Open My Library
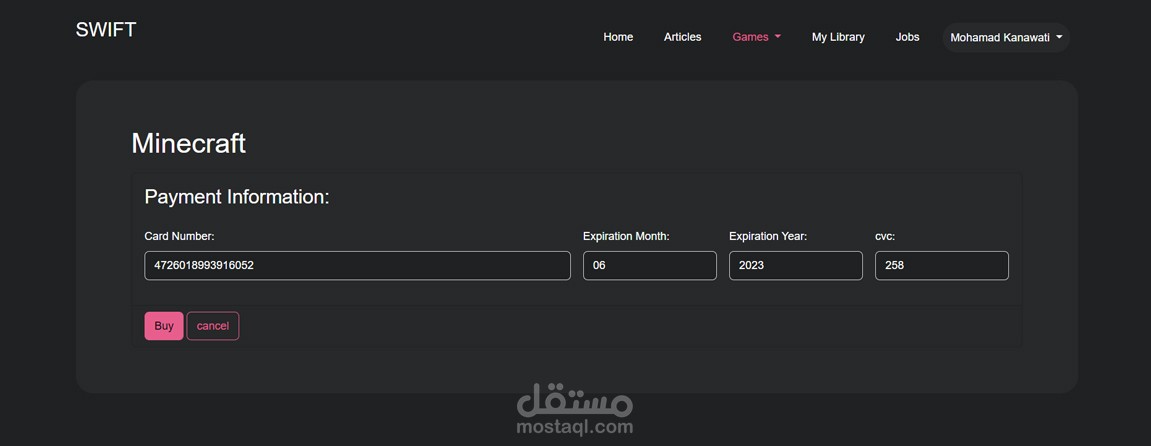 point(838,37)
